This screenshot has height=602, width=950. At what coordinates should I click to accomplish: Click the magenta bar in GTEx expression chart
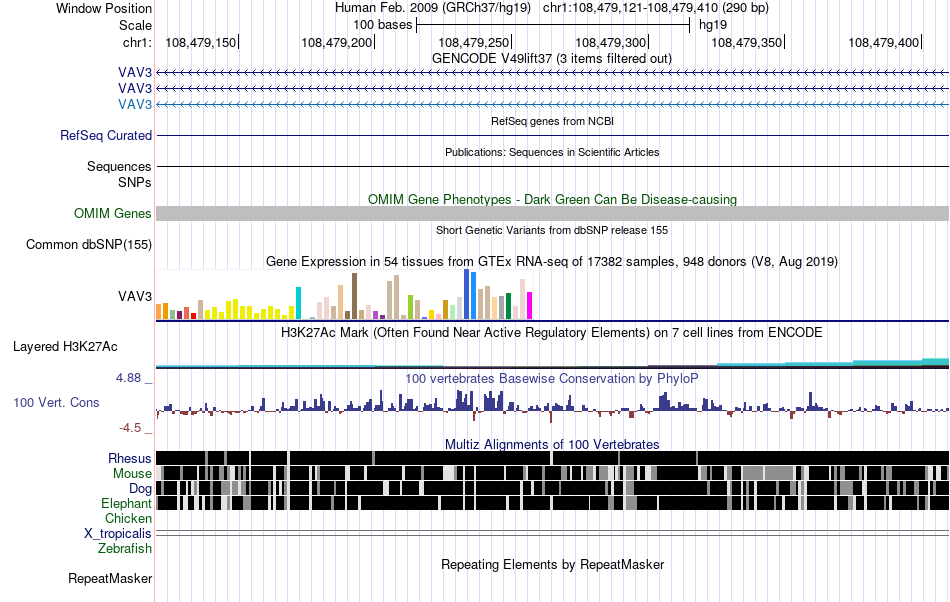530,305
